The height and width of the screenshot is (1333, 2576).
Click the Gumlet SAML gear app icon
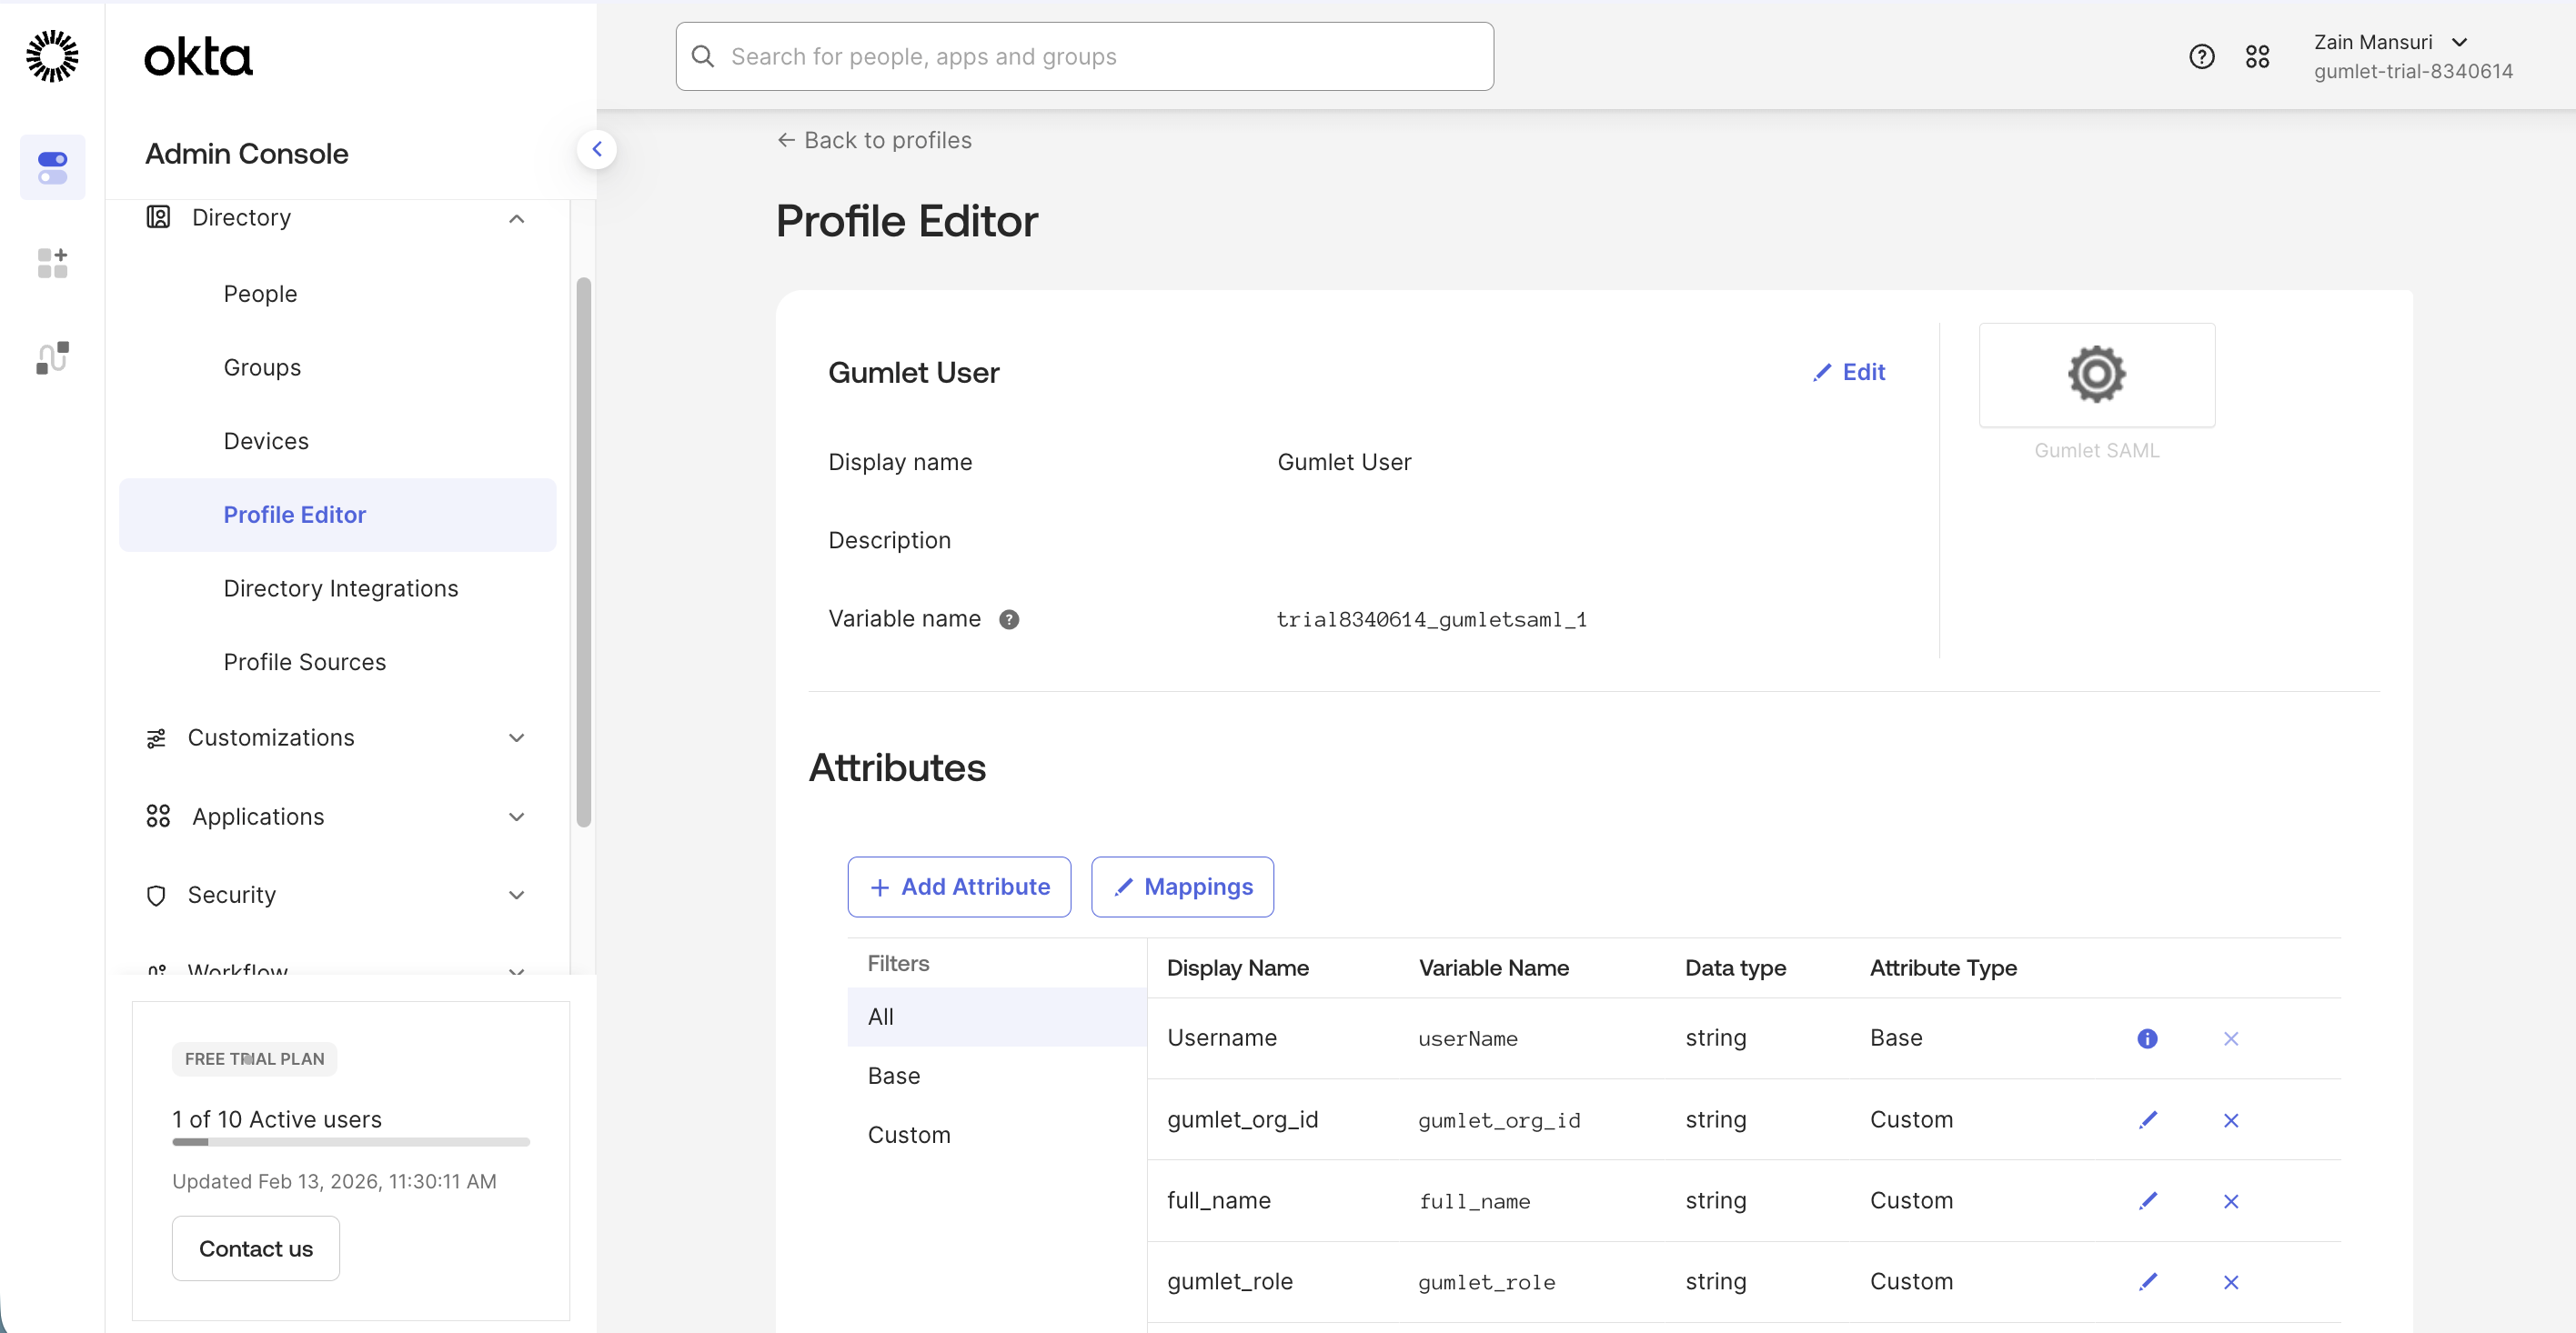2096,375
